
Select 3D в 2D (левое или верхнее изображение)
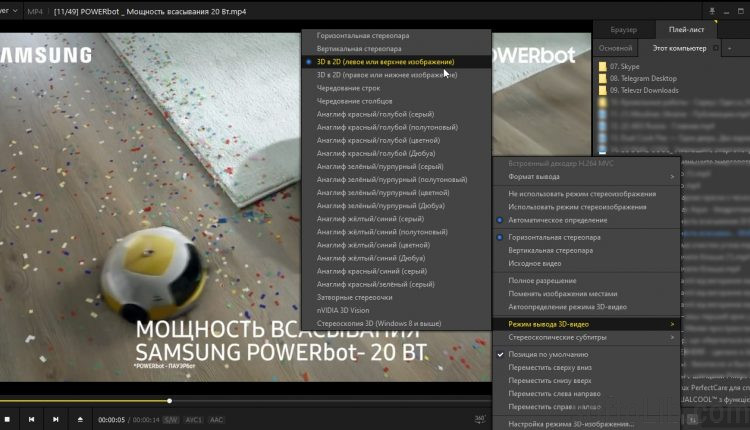397,62
